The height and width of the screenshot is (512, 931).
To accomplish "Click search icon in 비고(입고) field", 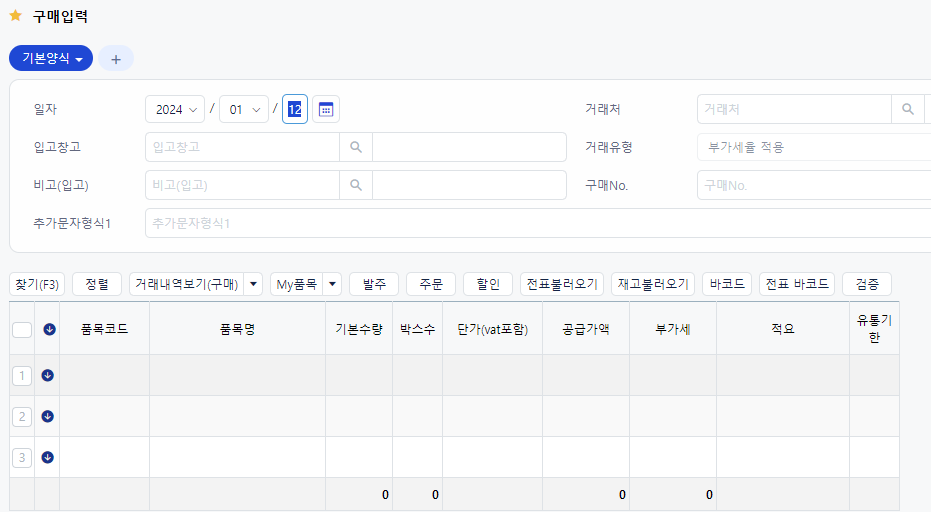I will (x=356, y=185).
